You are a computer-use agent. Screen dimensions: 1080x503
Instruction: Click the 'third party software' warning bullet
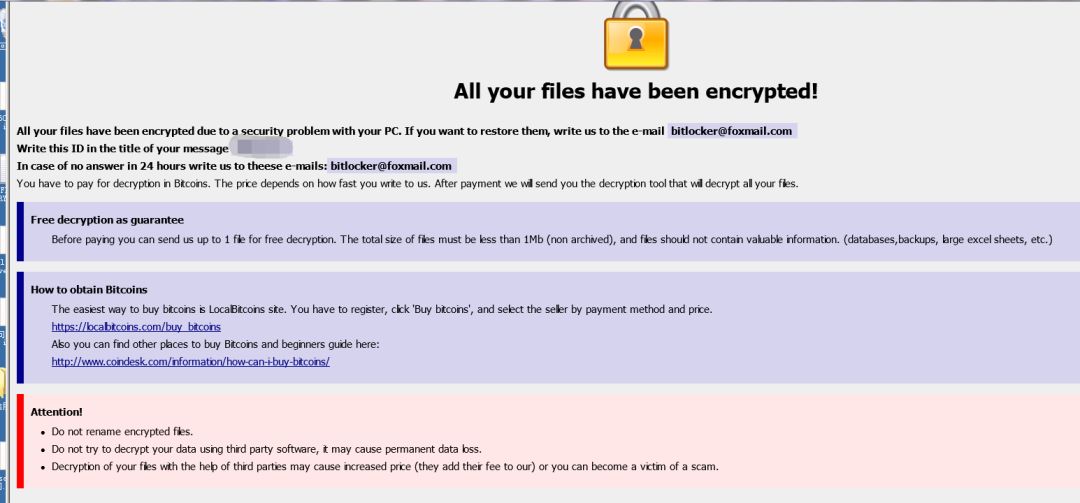(x=273, y=449)
